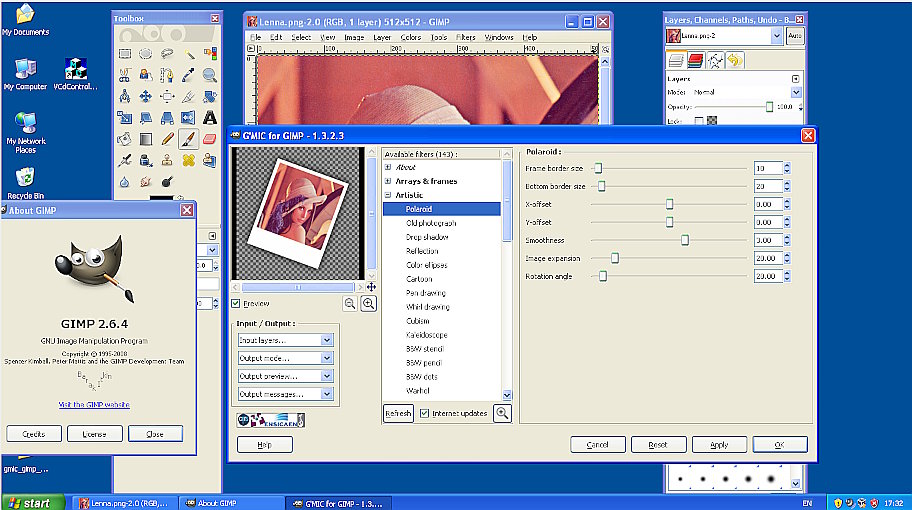Select the Alignment tool
Viewport: 912px width, 510px height.
pos(167,97)
